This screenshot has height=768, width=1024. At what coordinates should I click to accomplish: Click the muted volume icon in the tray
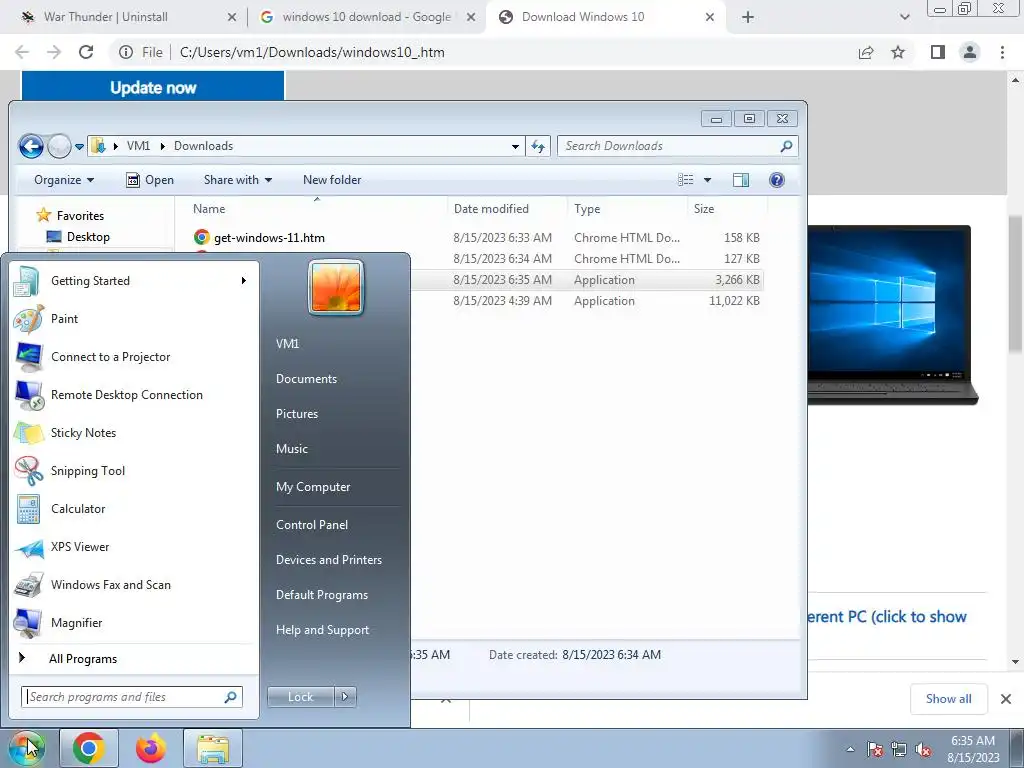(x=923, y=749)
